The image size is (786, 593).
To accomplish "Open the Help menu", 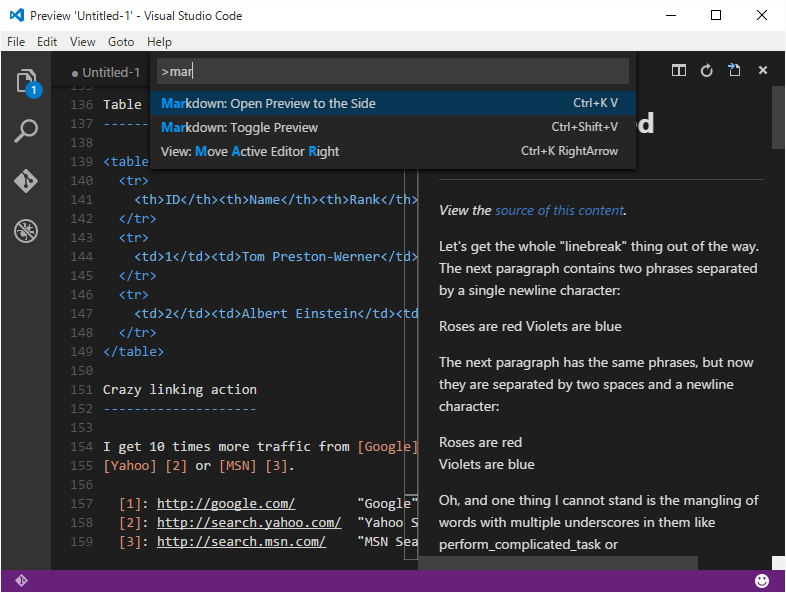I will 159,42.
